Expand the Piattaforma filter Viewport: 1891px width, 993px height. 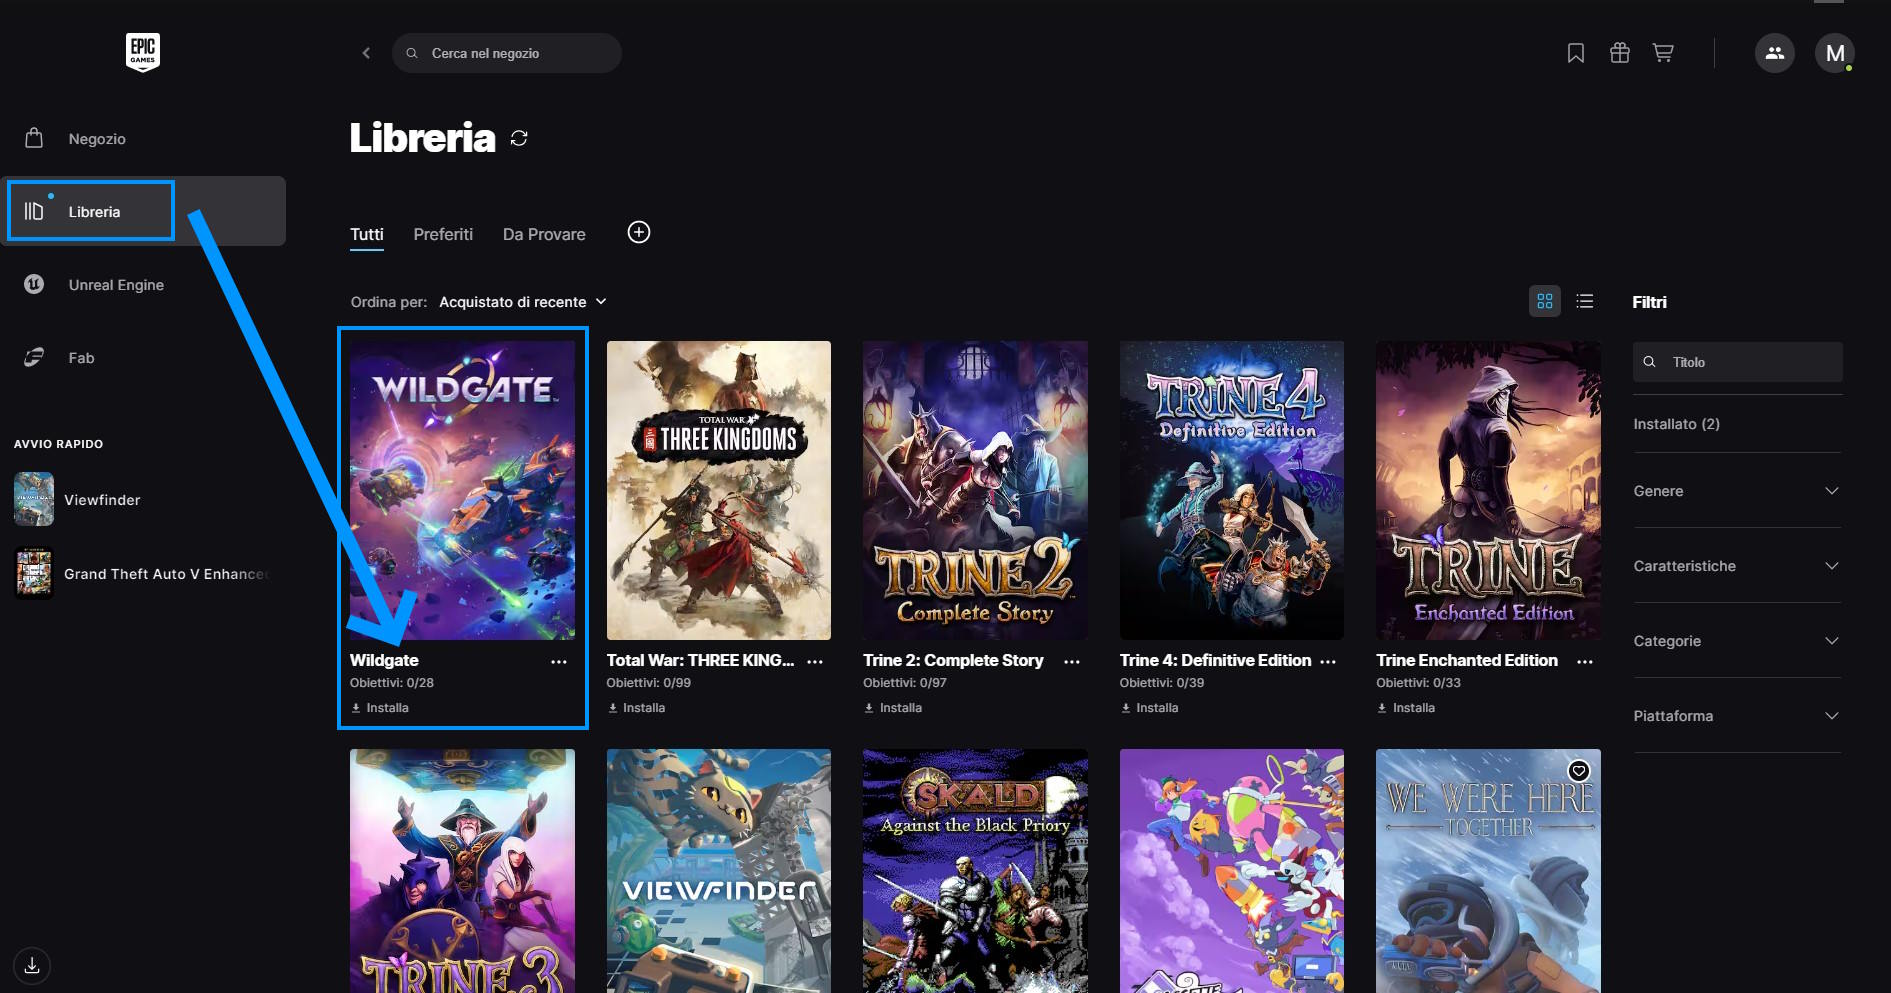click(x=1736, y=716)
